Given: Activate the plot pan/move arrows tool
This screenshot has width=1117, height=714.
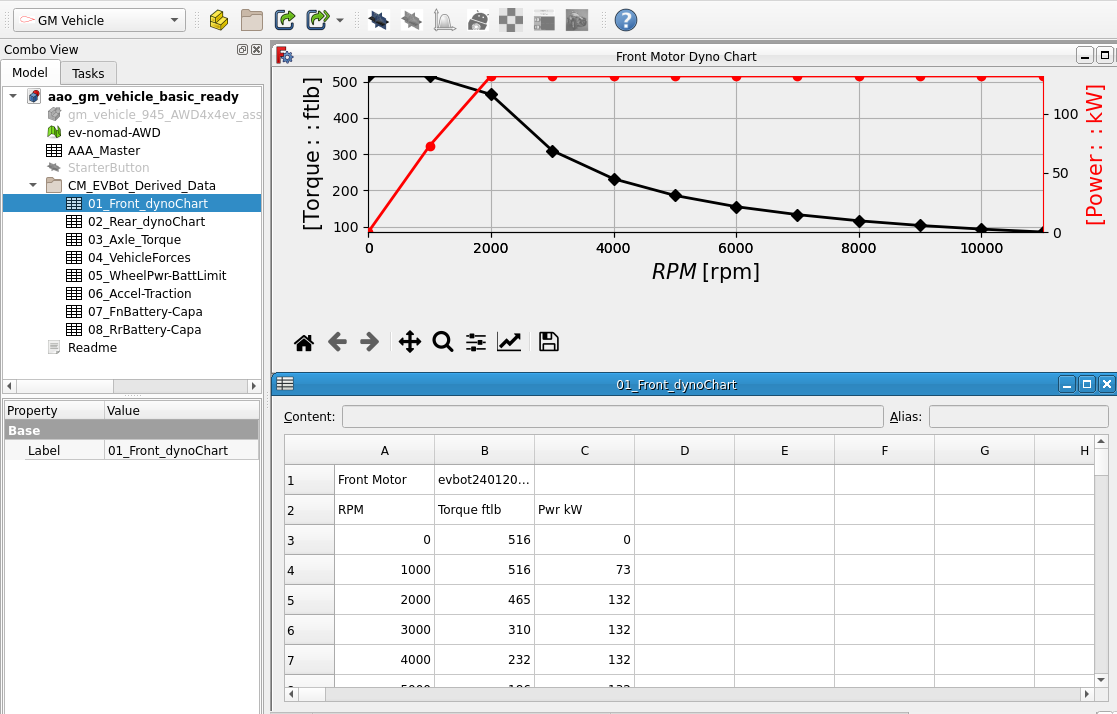Looking at the screenshot, I should 410,342.
